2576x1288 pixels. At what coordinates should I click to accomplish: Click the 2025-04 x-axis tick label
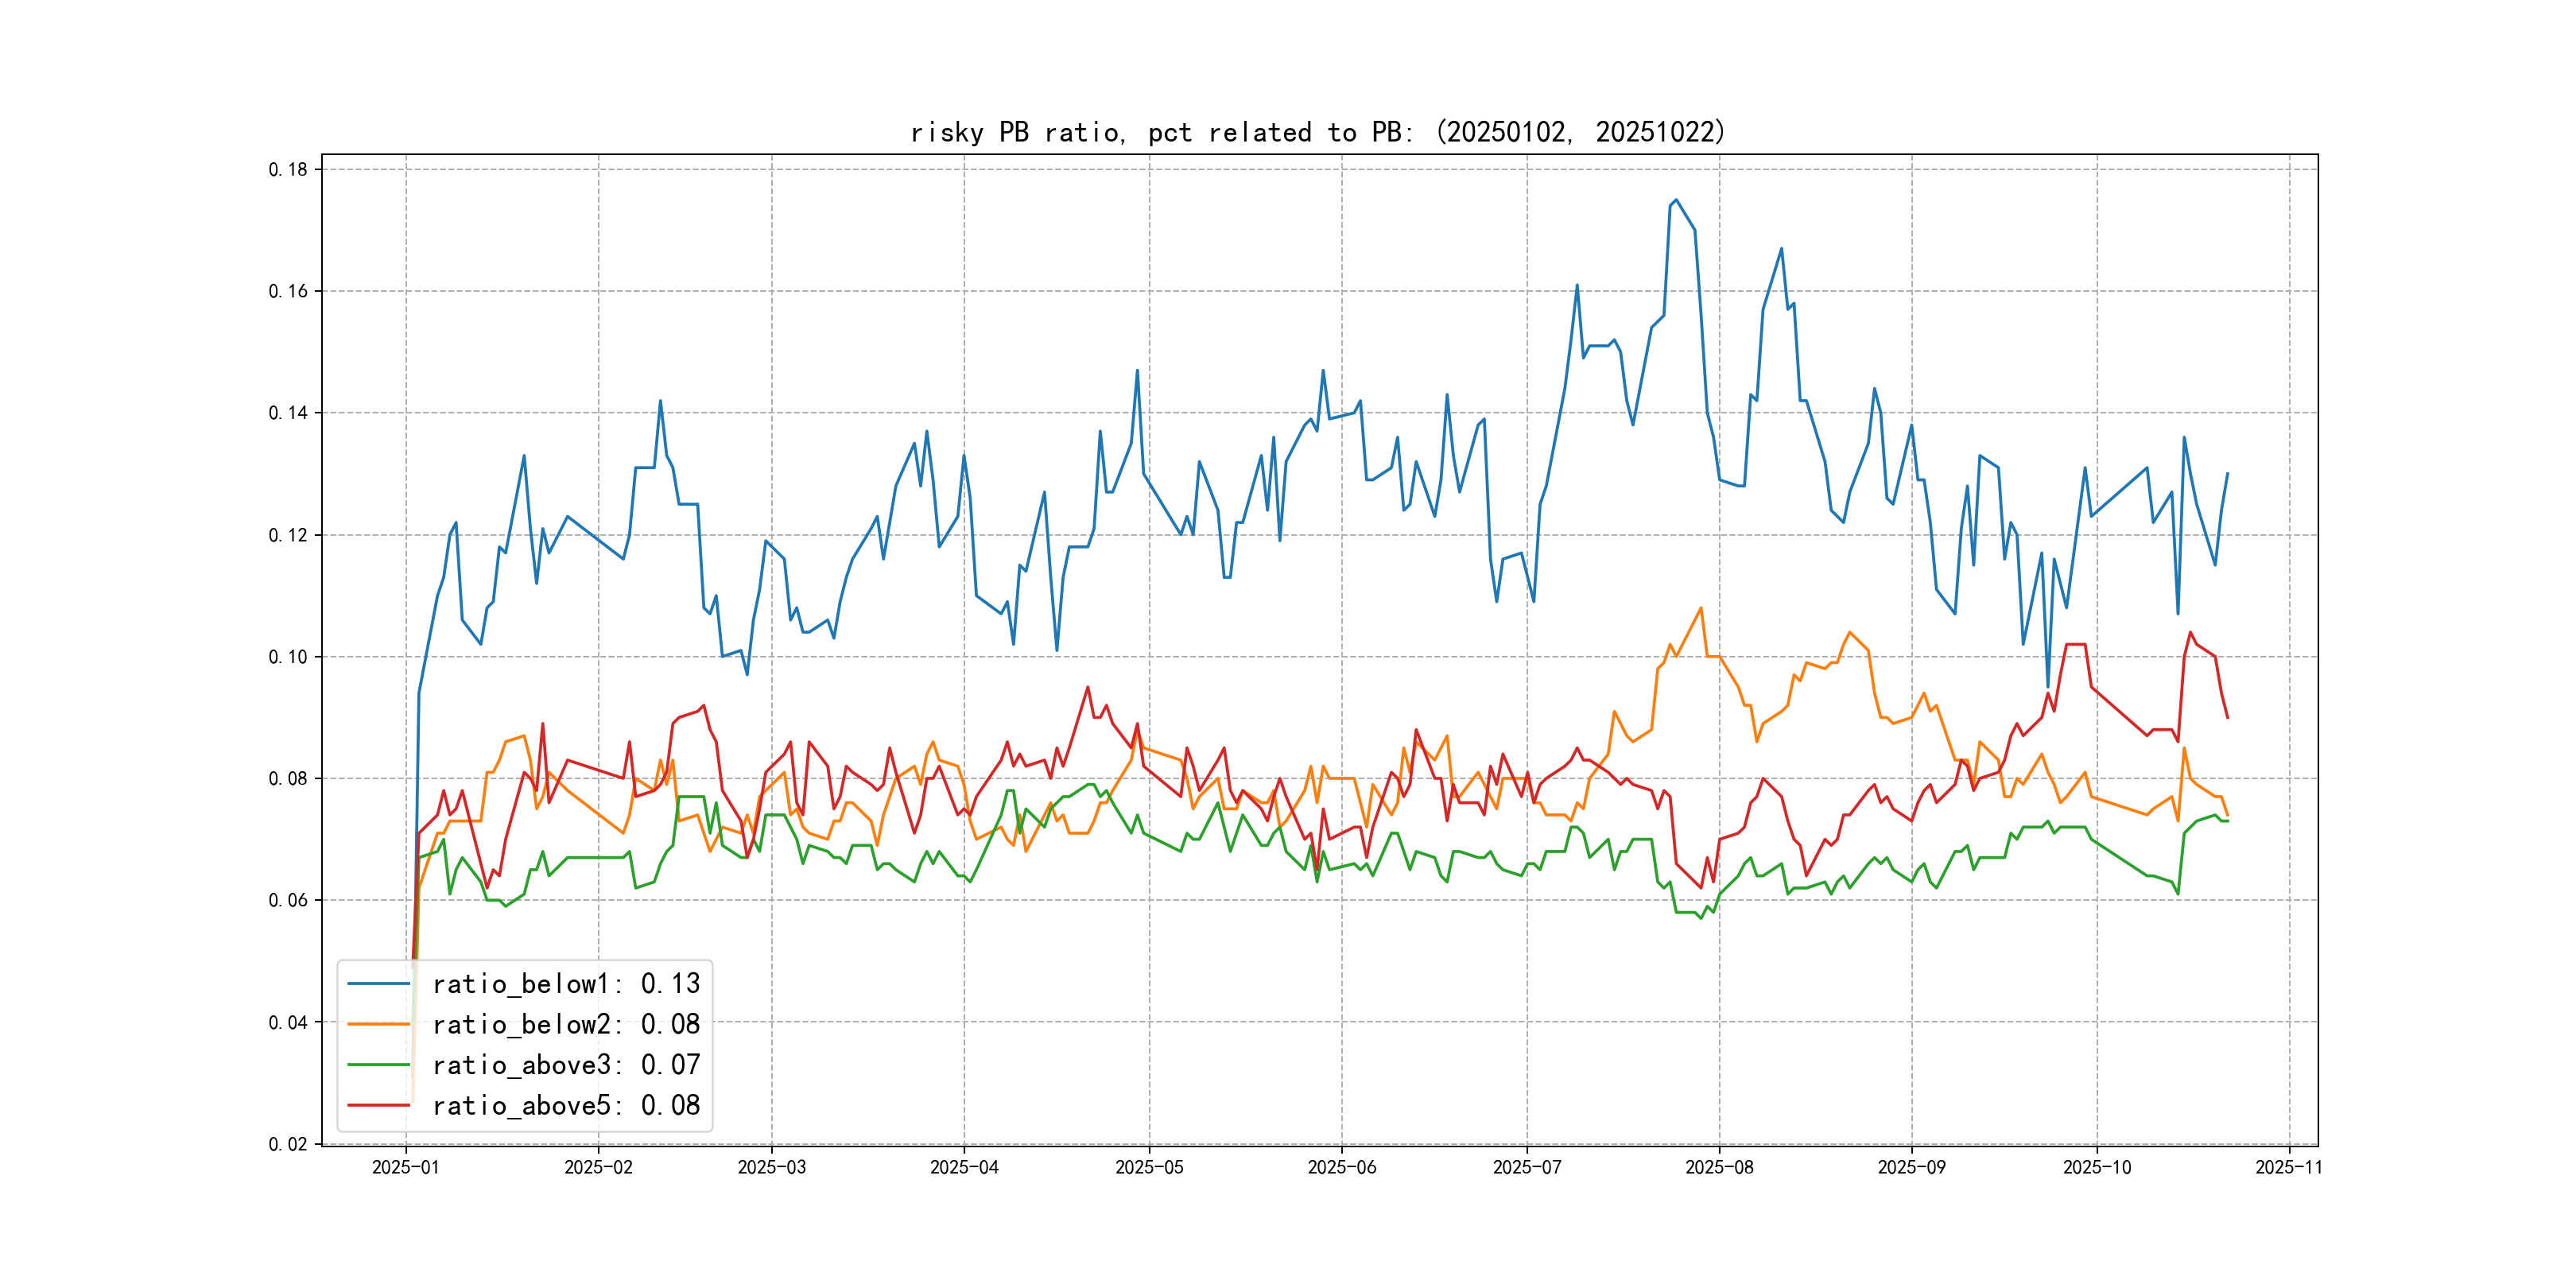click(964, 1168)
